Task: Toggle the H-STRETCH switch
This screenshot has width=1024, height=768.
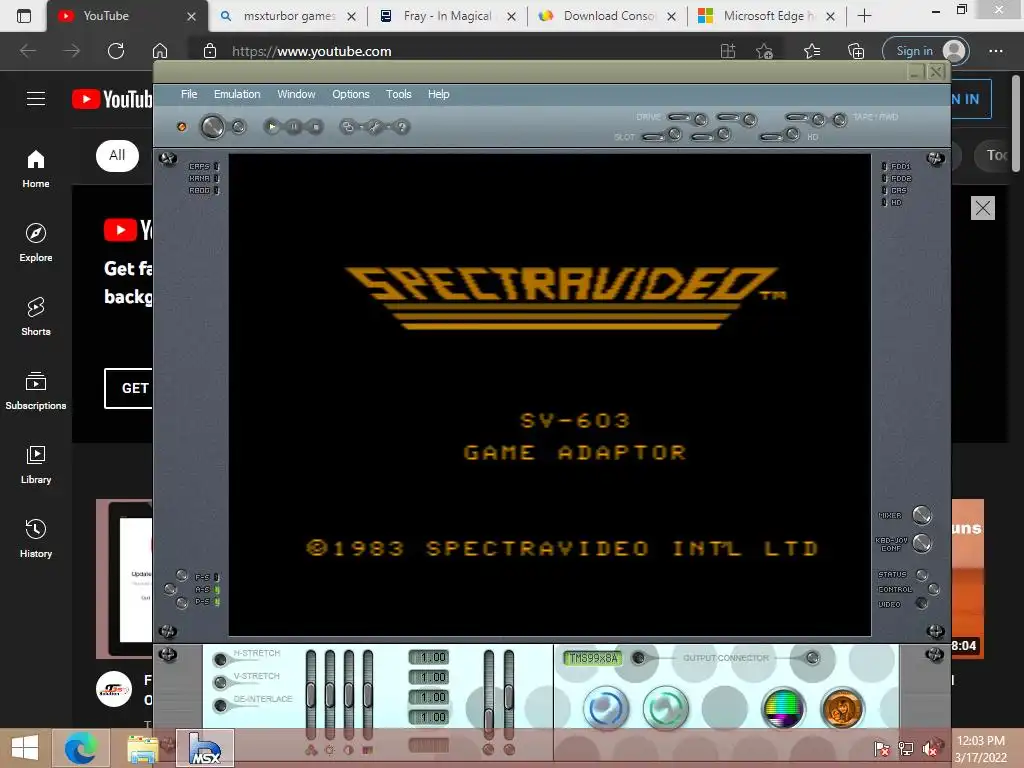Action: pyautogui.click(x=221, y=660)
